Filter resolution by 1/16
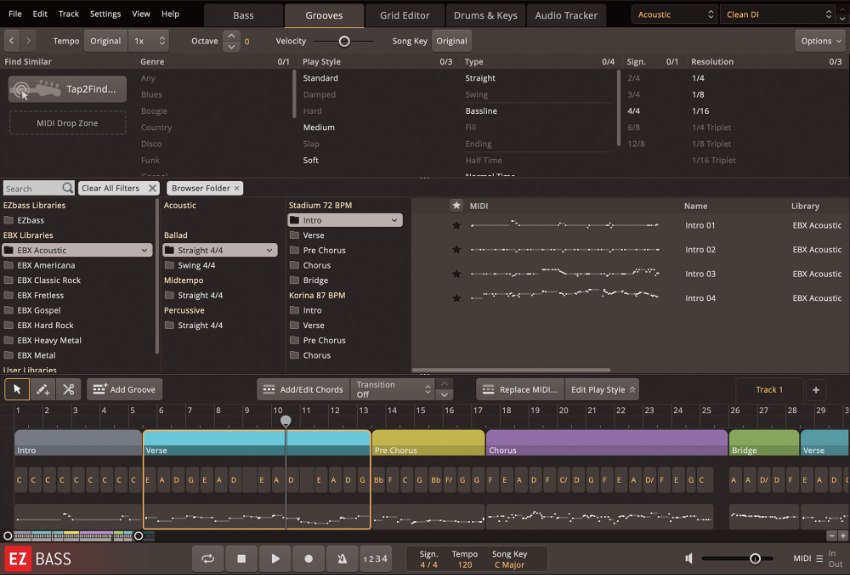The image size is (850, 575). point(700,111)
